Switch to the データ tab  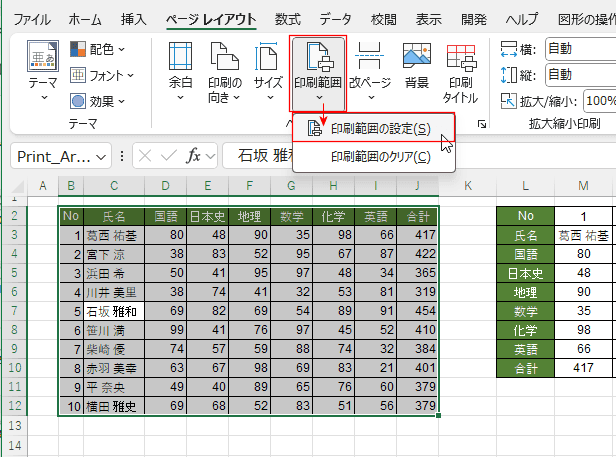pos(335,19)
